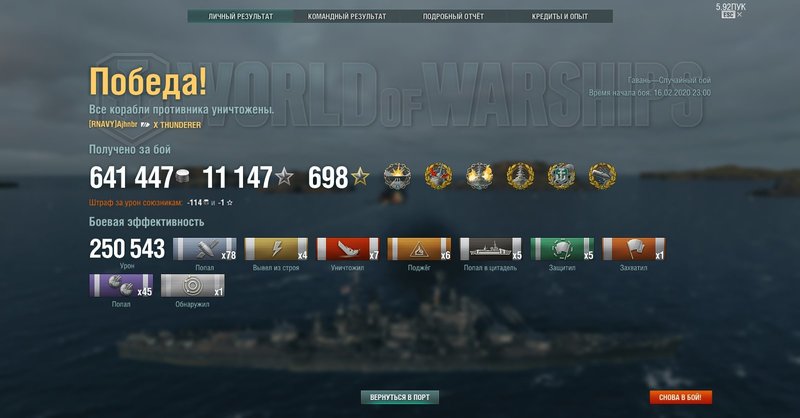Click the secondary hits purple ribbon x45
Screen dimensions: 800x418
pos(121,285)
